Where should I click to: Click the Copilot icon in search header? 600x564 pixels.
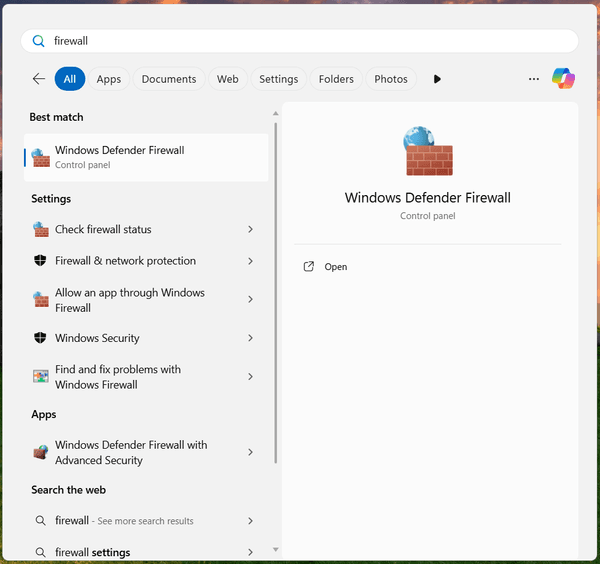[564, 79]
